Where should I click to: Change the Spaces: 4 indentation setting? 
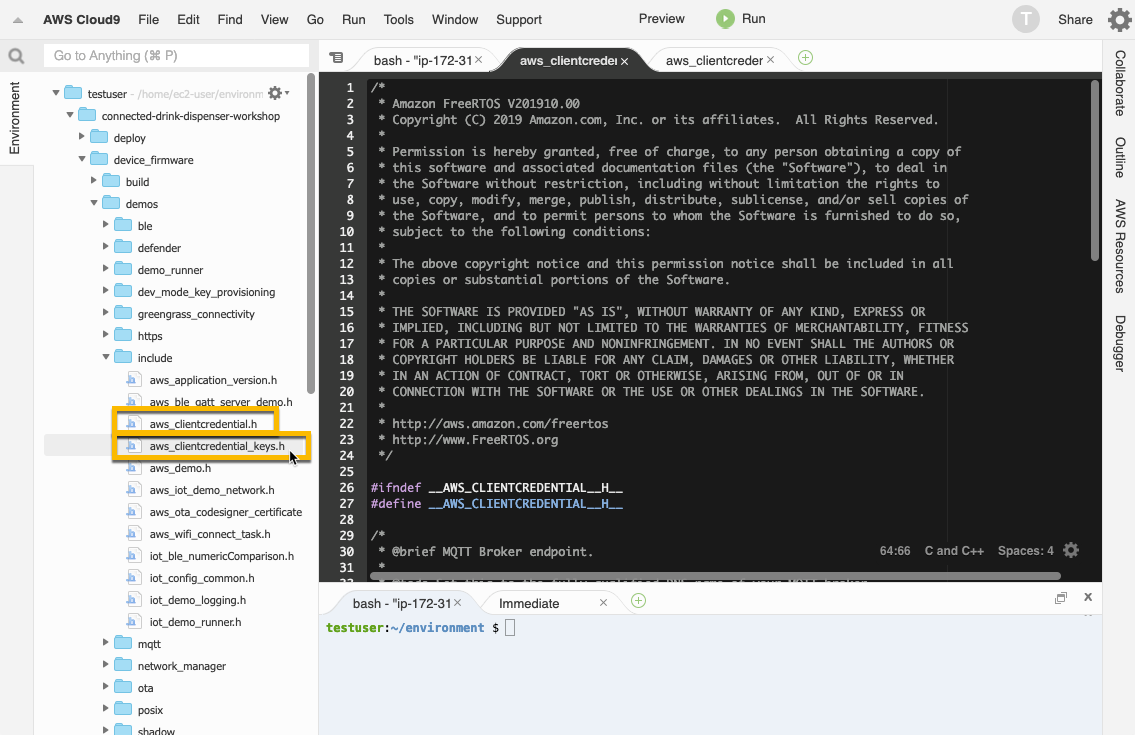point(1025,551)
